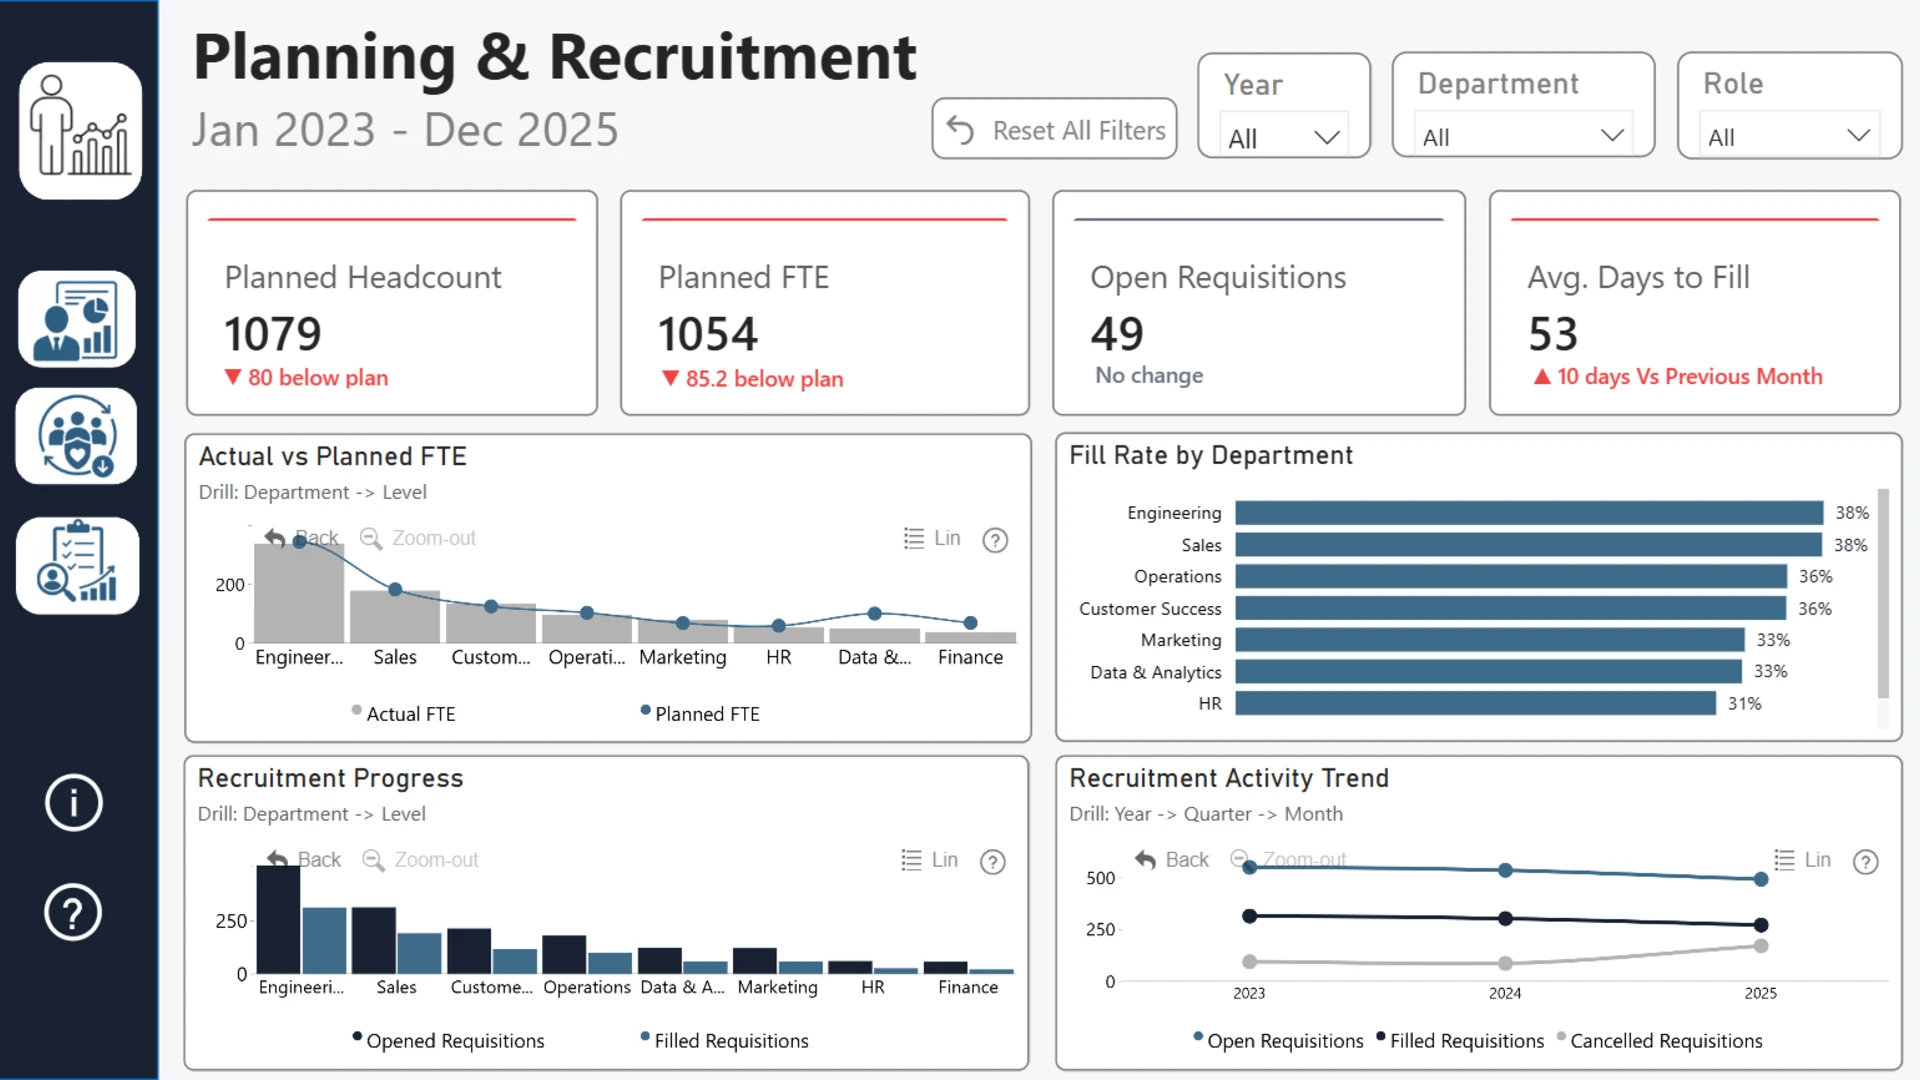This screenshot has width=1920, height=1080.
Task: Click Planned FTE legend item
Action: tap(700, 714)
